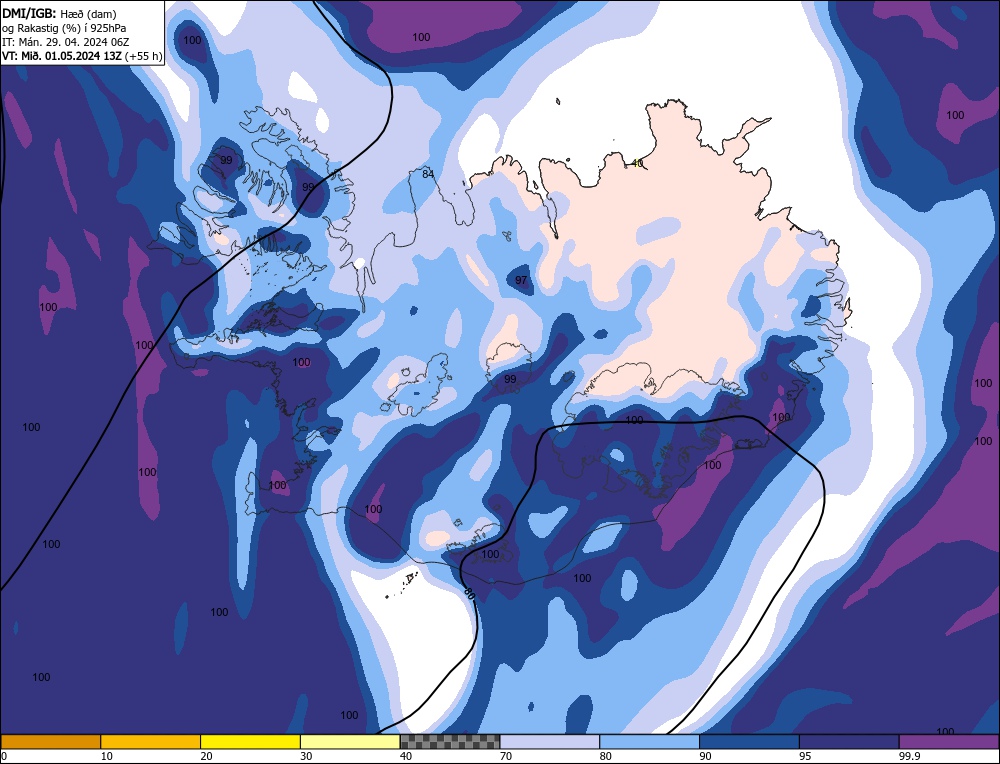Click the rotated "80" label on black contour line
The image size is (1000, 764).
point(469,593)
